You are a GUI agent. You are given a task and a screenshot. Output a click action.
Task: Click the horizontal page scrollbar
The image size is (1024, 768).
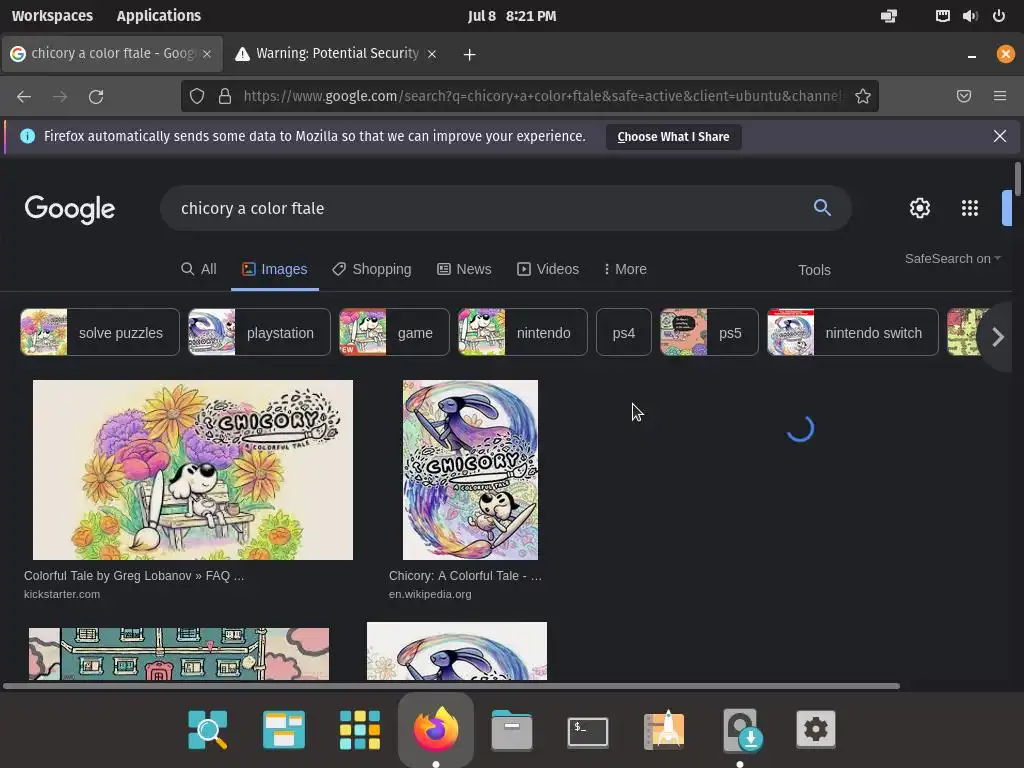451,686
